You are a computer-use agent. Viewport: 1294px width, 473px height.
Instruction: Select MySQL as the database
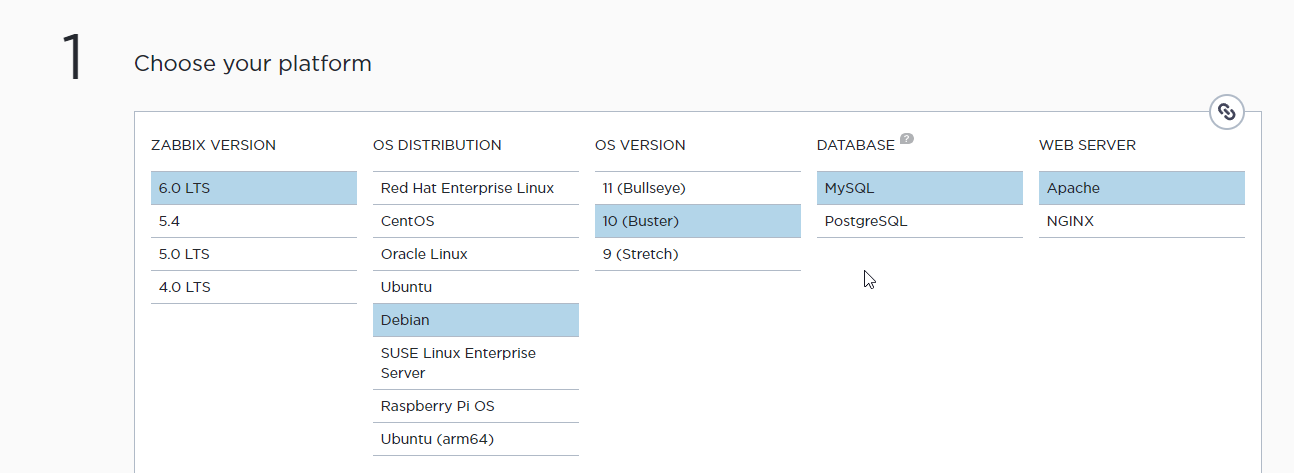pos(920,188)
